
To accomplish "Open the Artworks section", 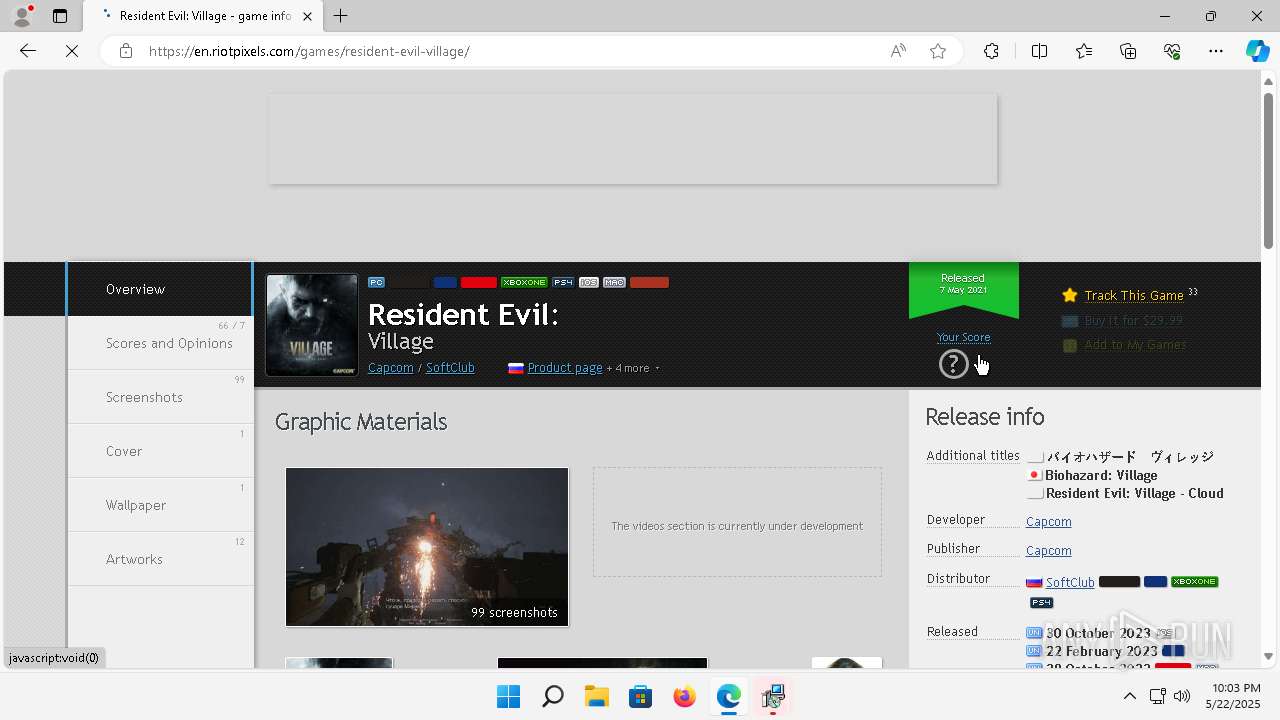I will (160, 559).
